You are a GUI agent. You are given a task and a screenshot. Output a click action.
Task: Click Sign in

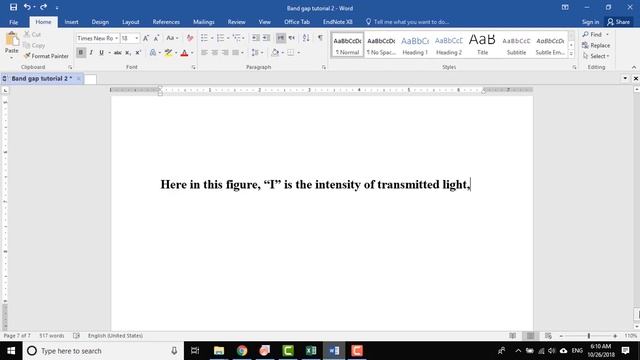coord(590,22)
